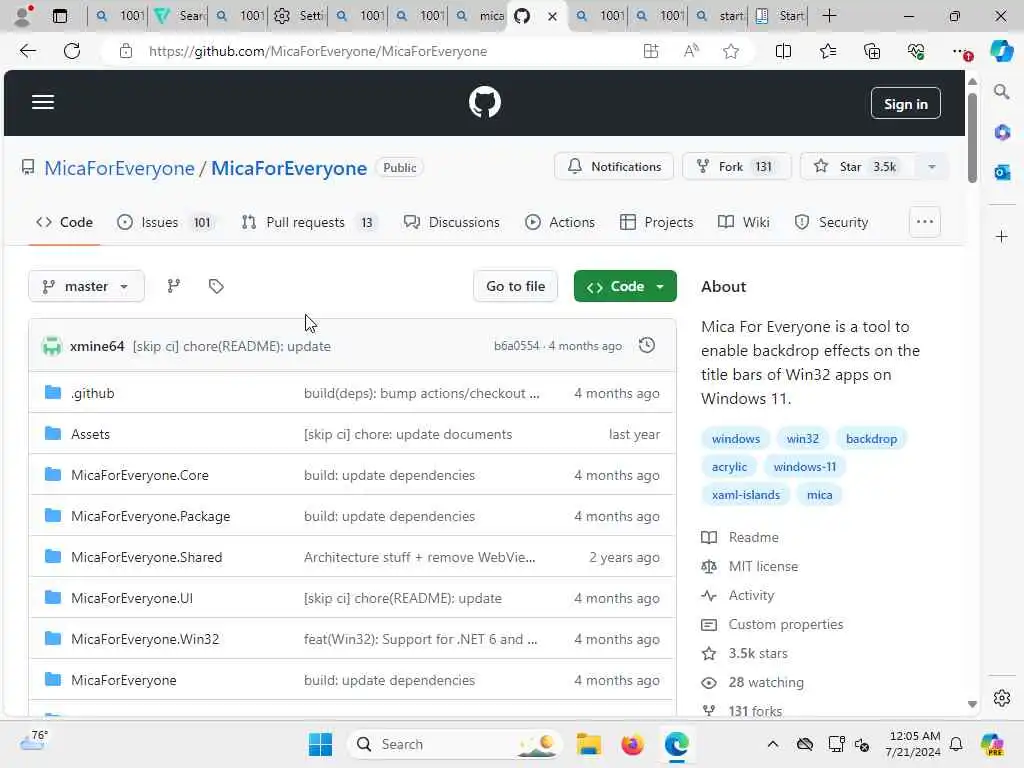Open the MicaForEveryone.Package folder
The image size is (1024, 768).
150,516
